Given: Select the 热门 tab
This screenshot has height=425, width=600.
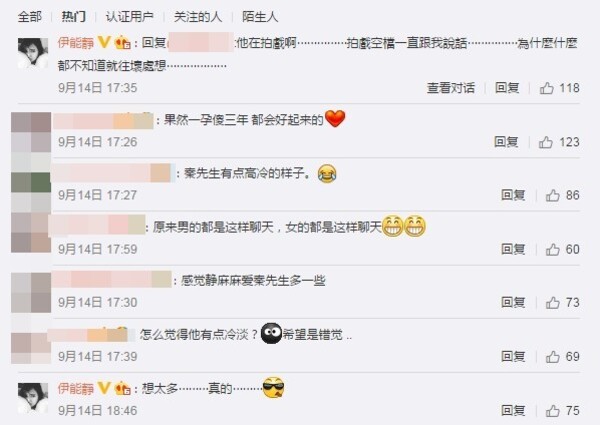Looking at the screenshot, I should pyautogui.click(x=73, y=16).
